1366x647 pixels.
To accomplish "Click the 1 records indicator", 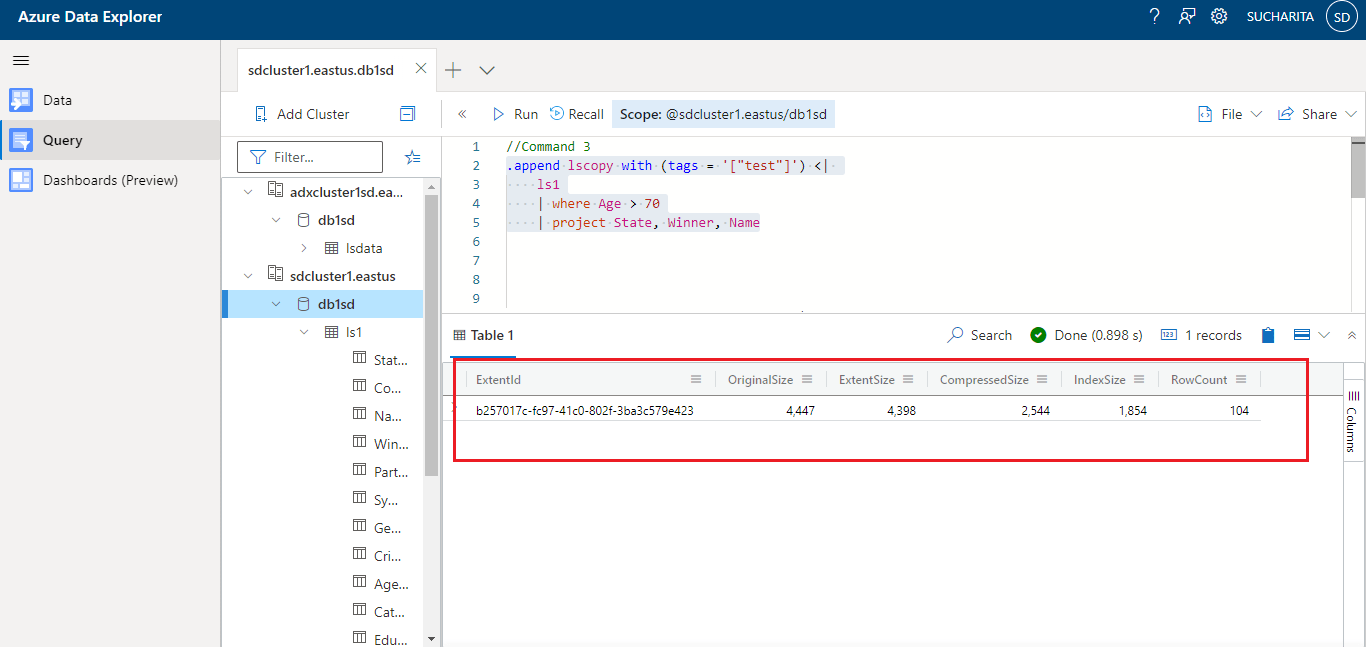I will pos(1201,335).
